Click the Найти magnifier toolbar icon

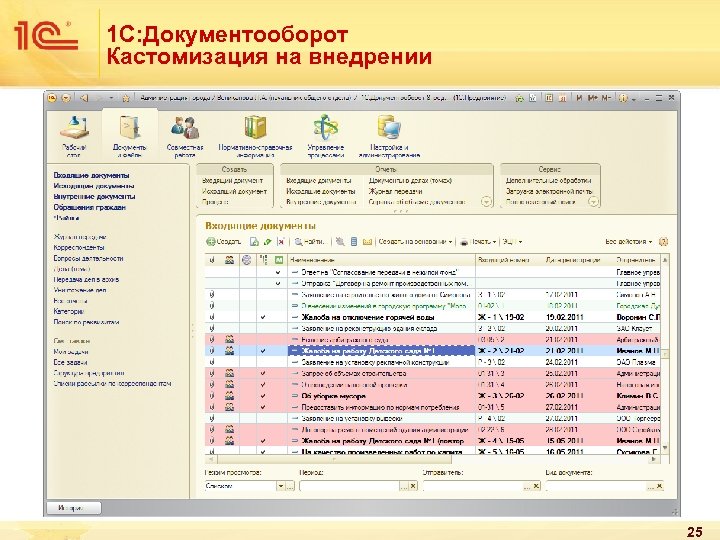[x=298, y=242]
